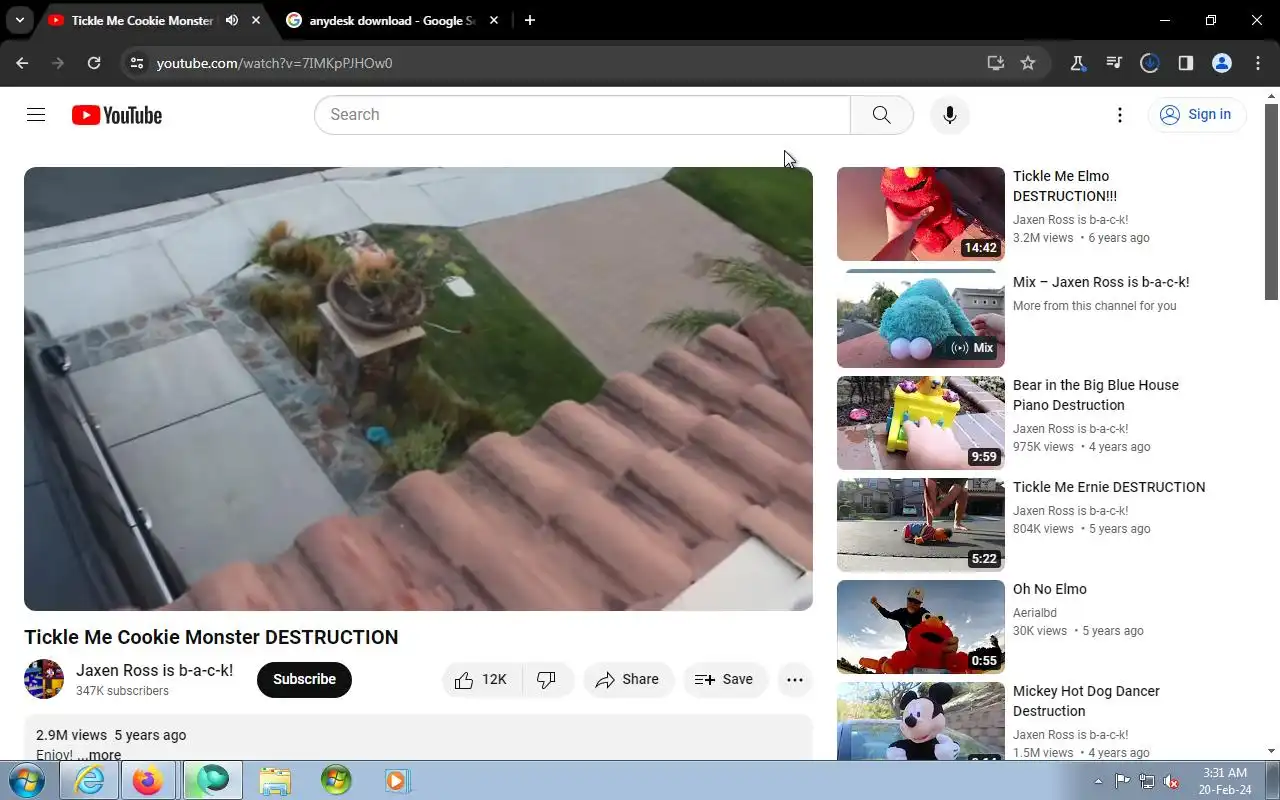Open the Oh No Elmo thumbnail
The image size is (1280, 800).
tap(921, 627)
